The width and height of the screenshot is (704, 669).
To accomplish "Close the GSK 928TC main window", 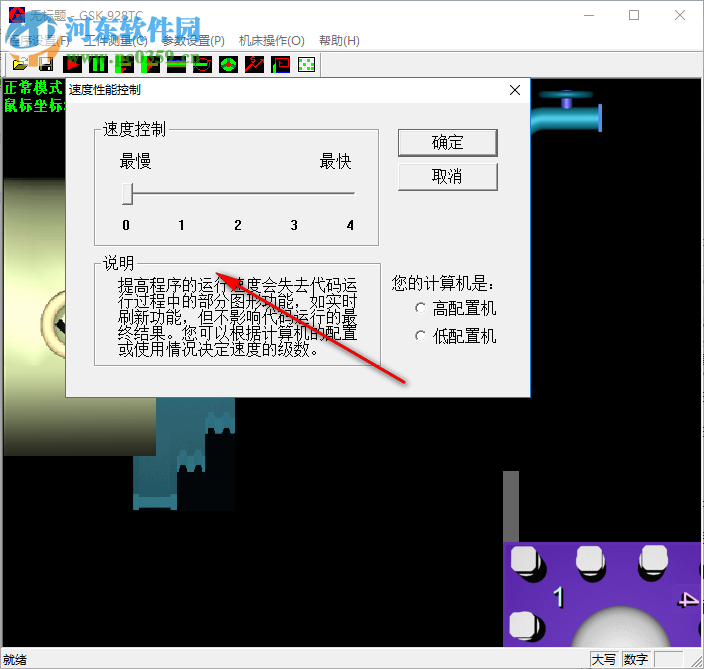I will pyautogui.click(x=680, y=15).
